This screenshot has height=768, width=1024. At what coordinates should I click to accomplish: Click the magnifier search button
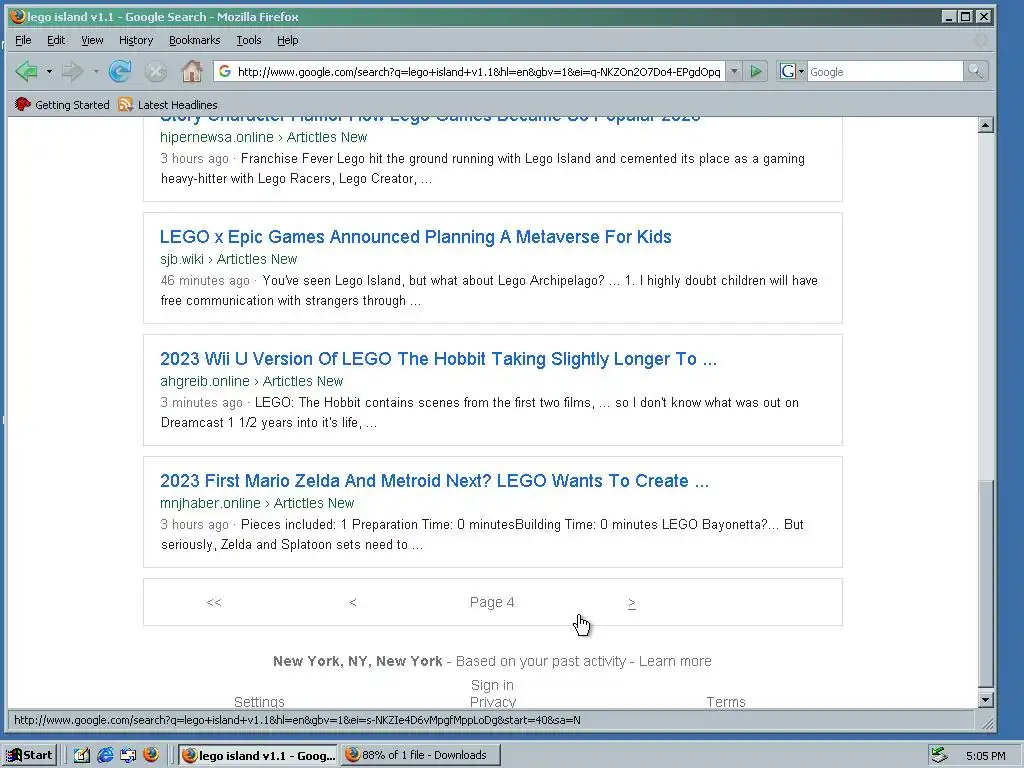coord(975,71)
